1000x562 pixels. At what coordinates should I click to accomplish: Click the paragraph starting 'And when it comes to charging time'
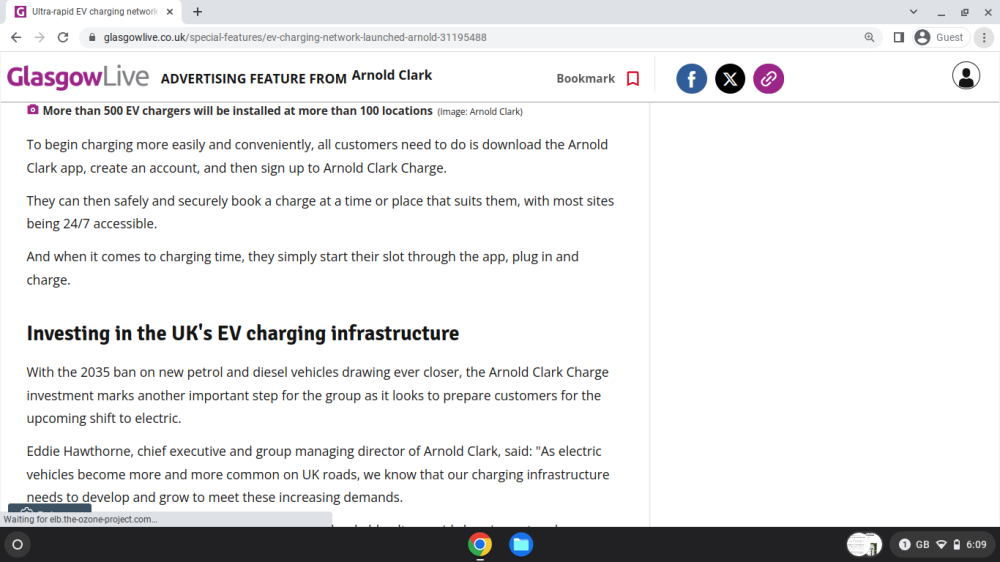(303, 268)
